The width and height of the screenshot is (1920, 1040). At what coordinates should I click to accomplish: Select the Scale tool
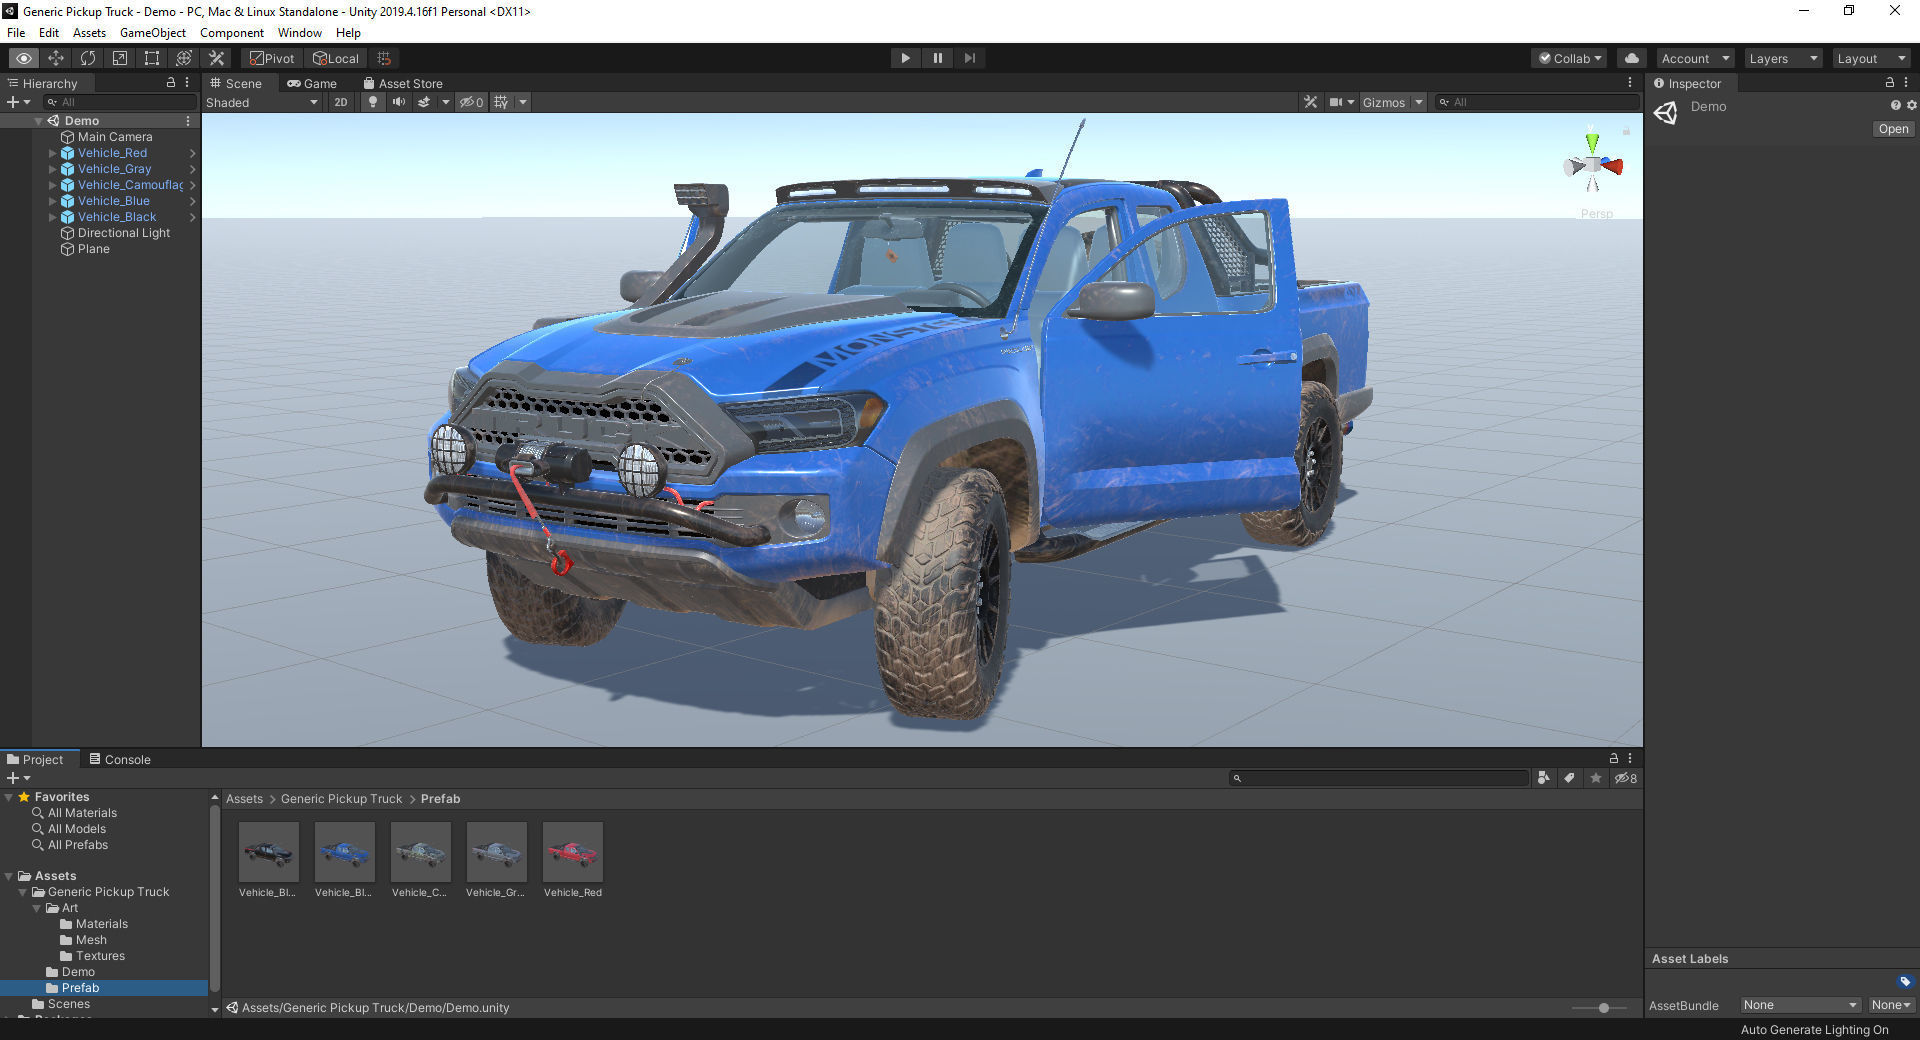coord(120,58)
